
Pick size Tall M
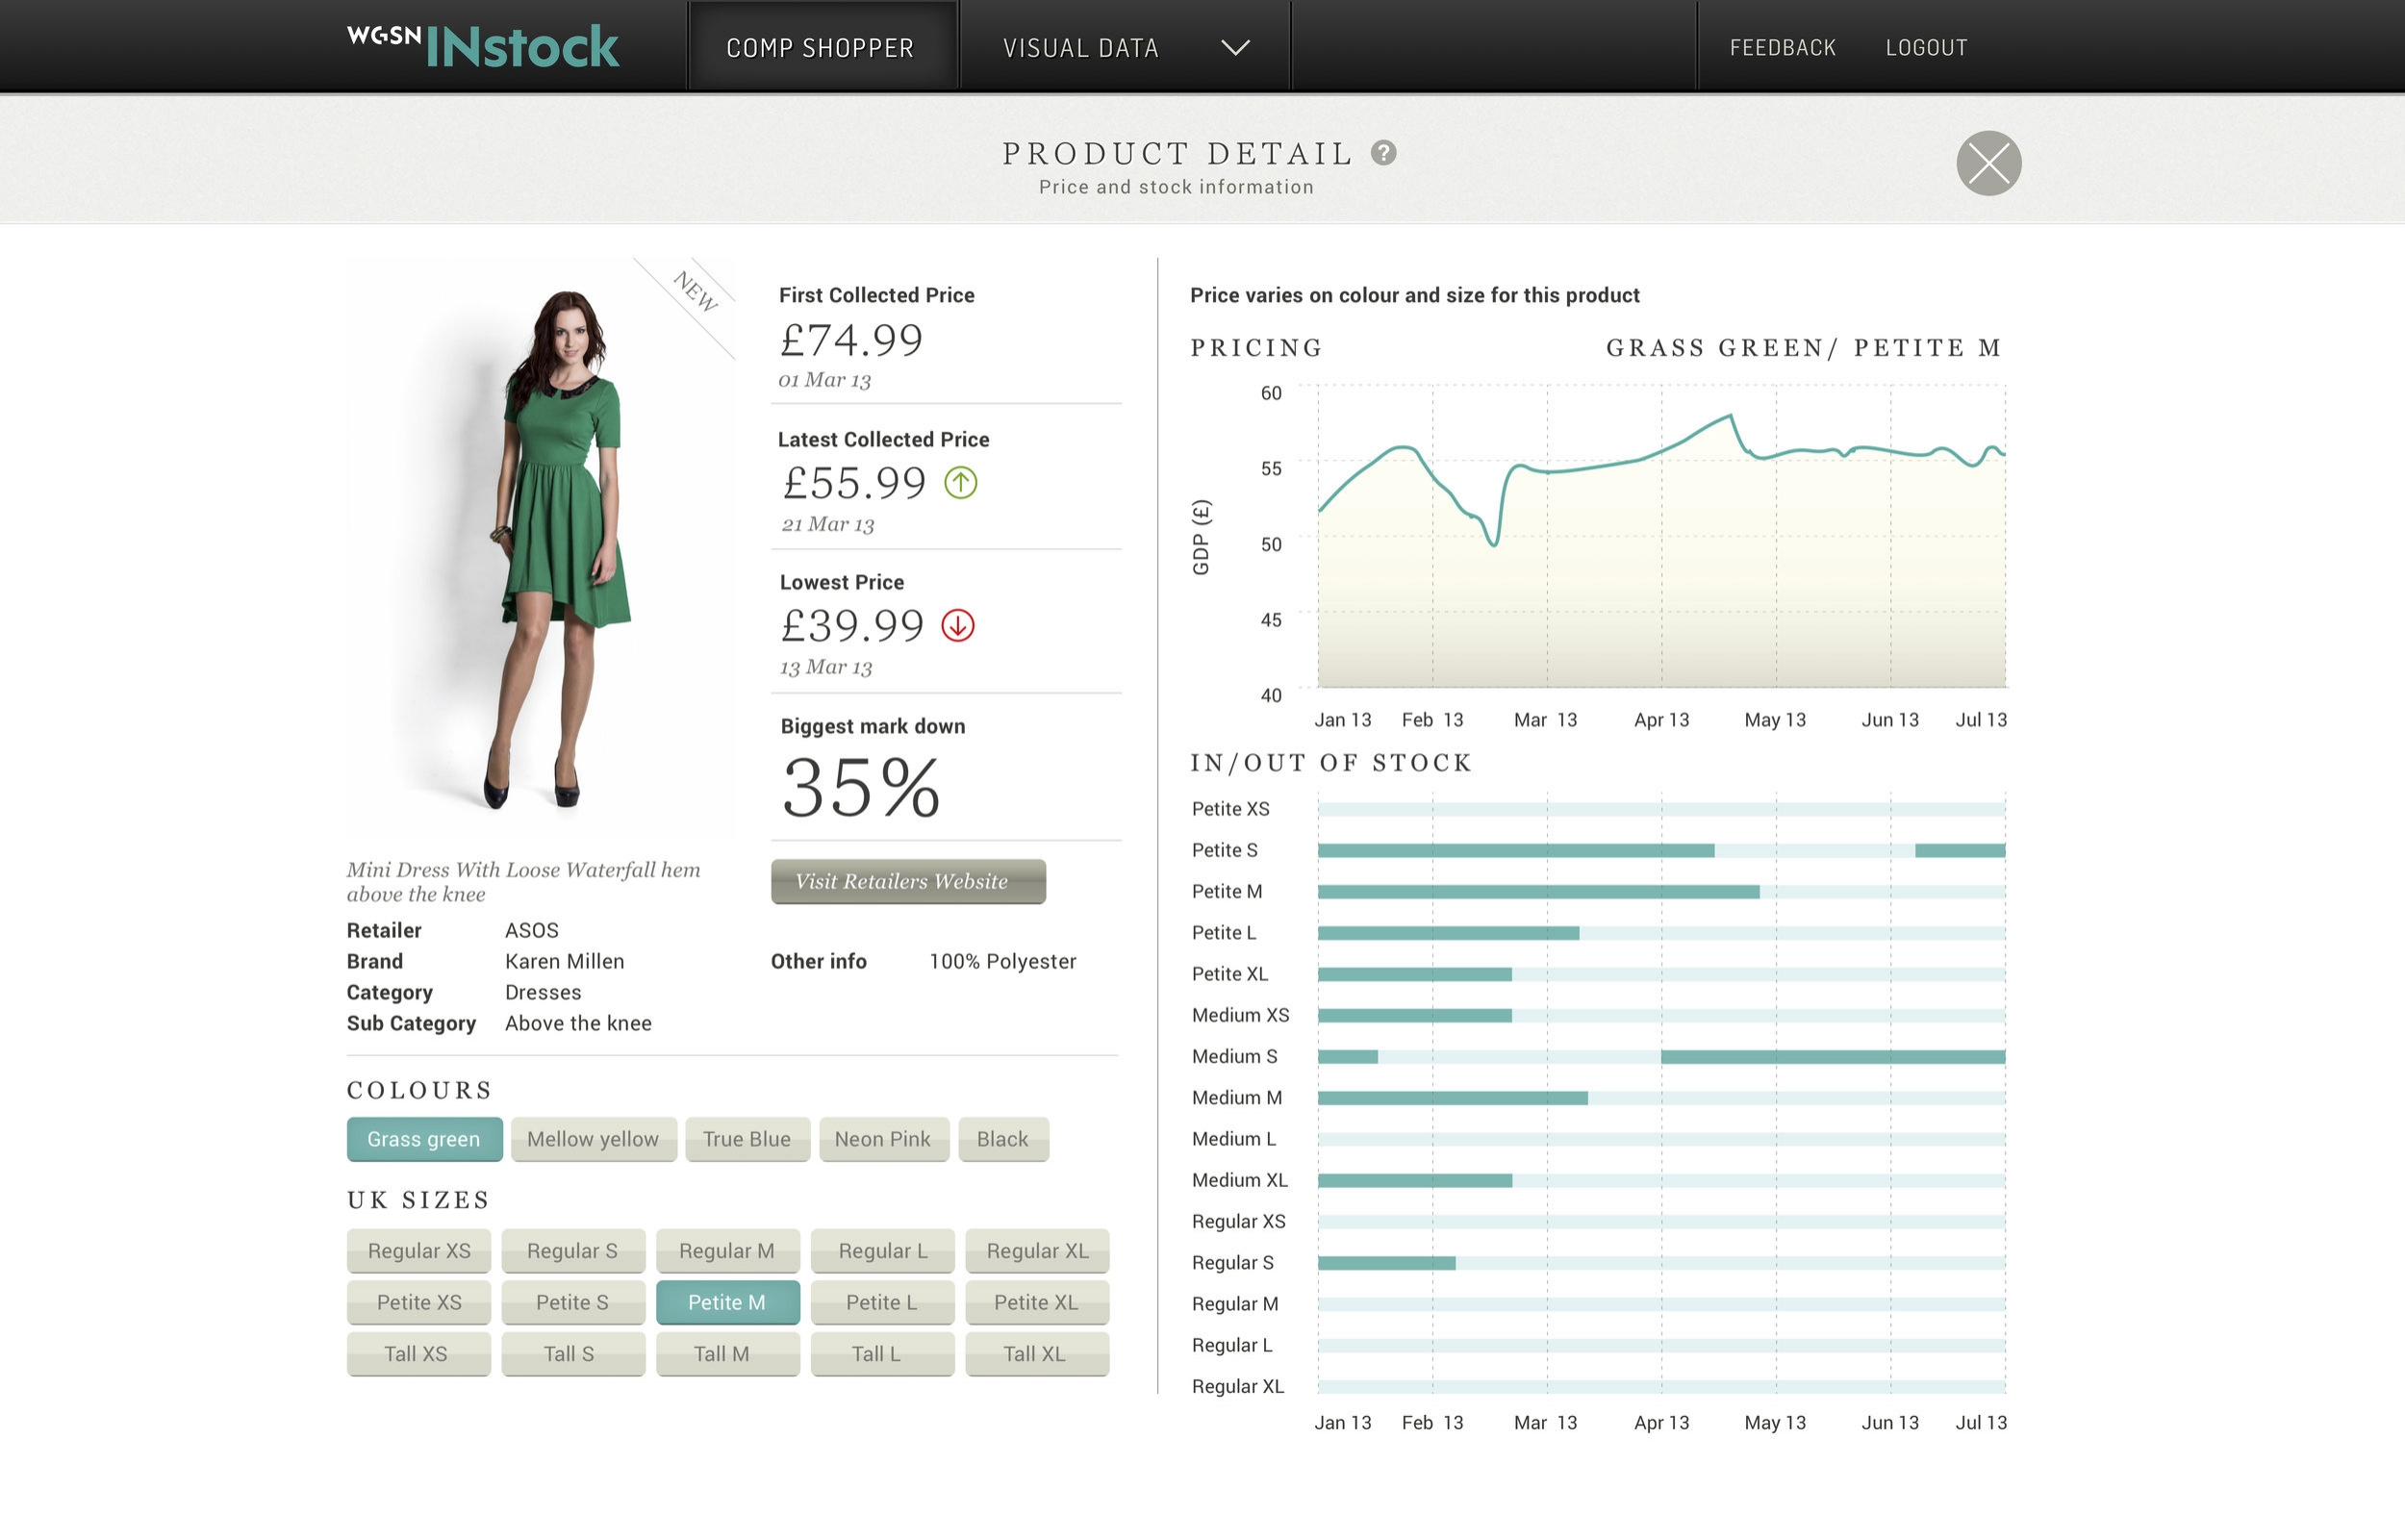(727, 1354)
